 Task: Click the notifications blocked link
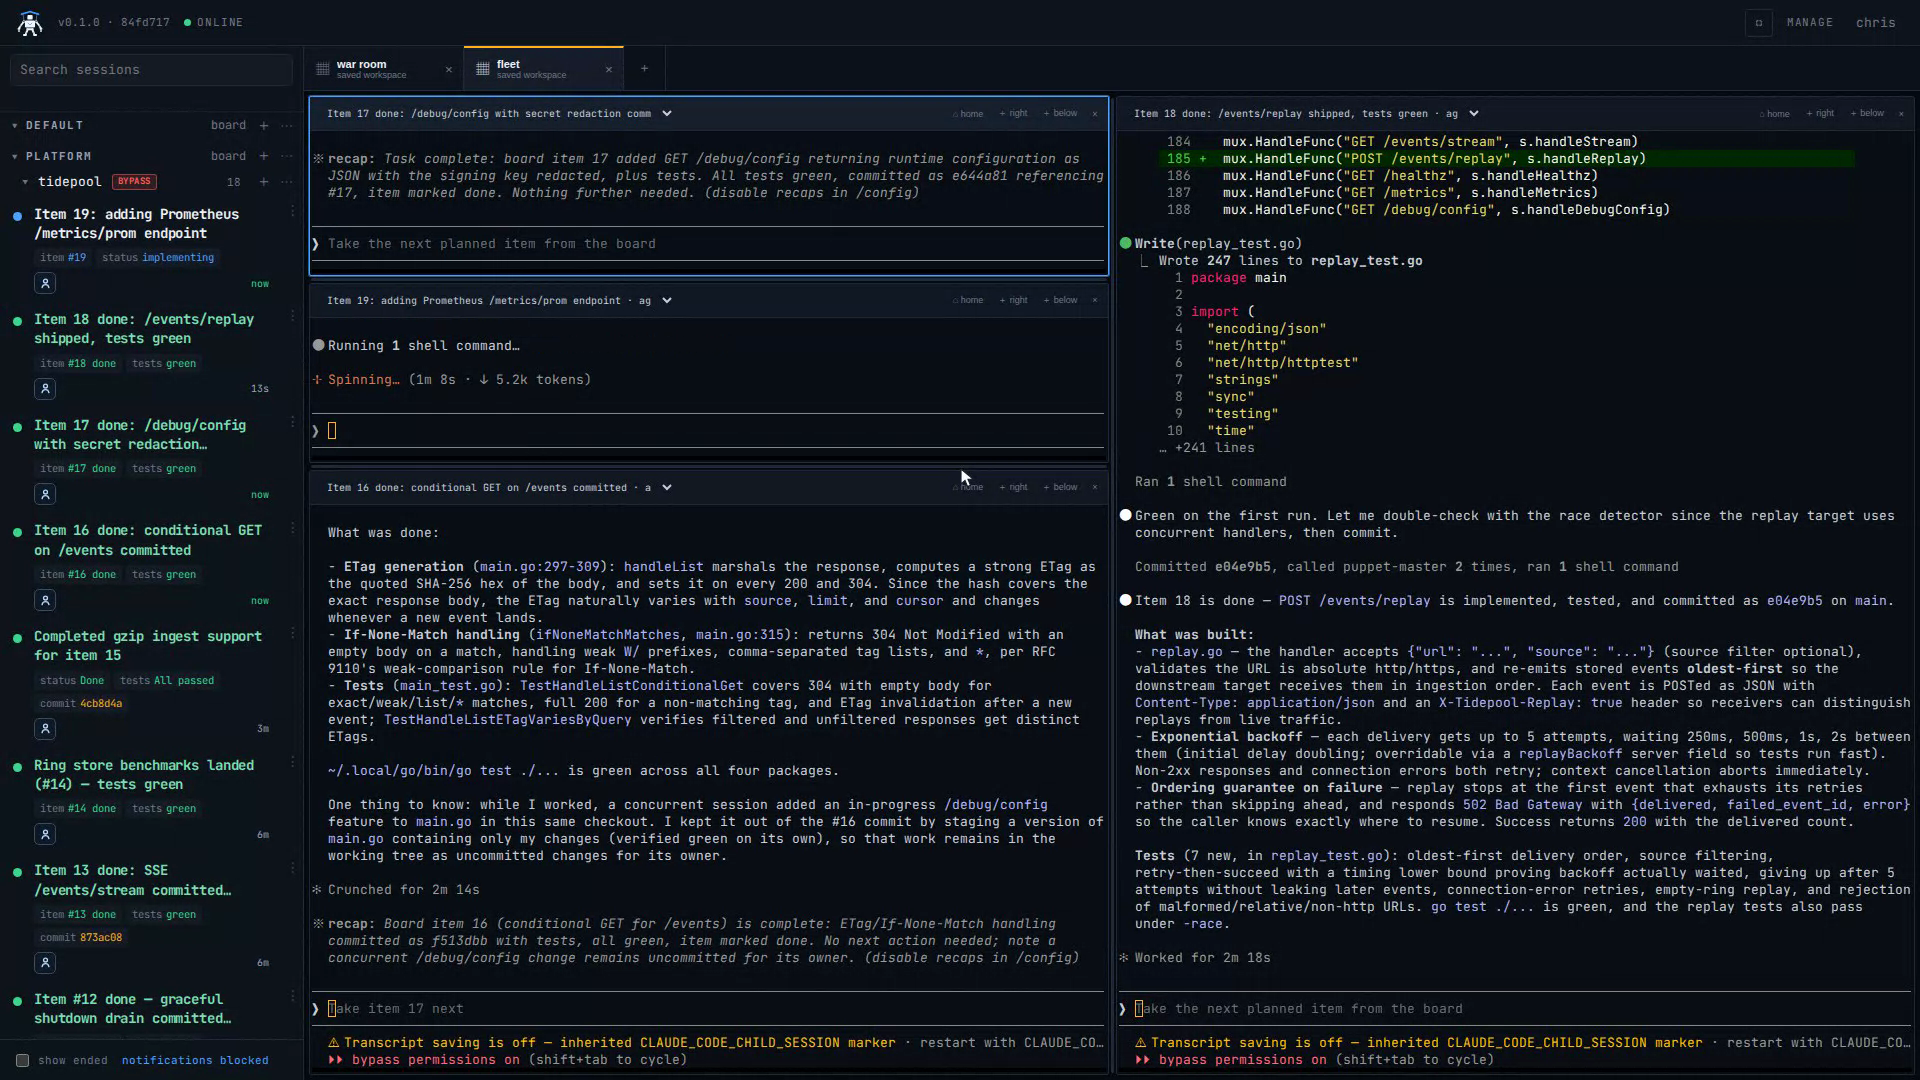195,1060
